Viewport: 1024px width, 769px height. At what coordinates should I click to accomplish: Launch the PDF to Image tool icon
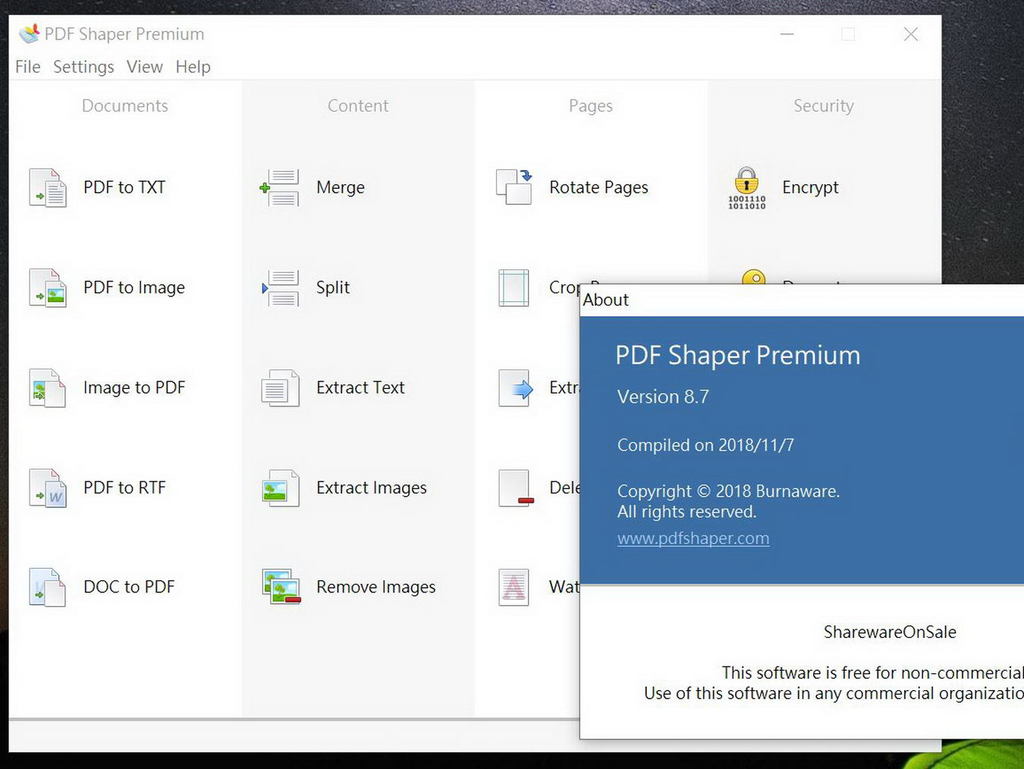coord(48,287)
